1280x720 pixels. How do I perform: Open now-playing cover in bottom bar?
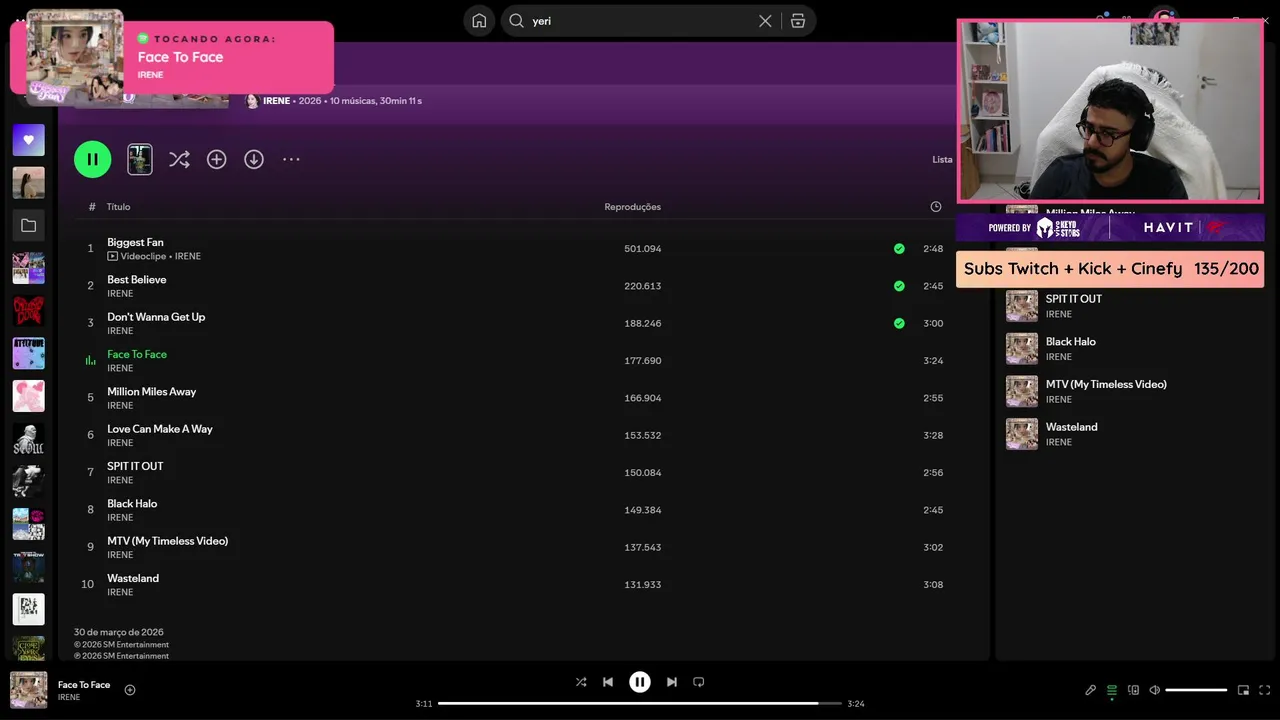tap(28, 690)
